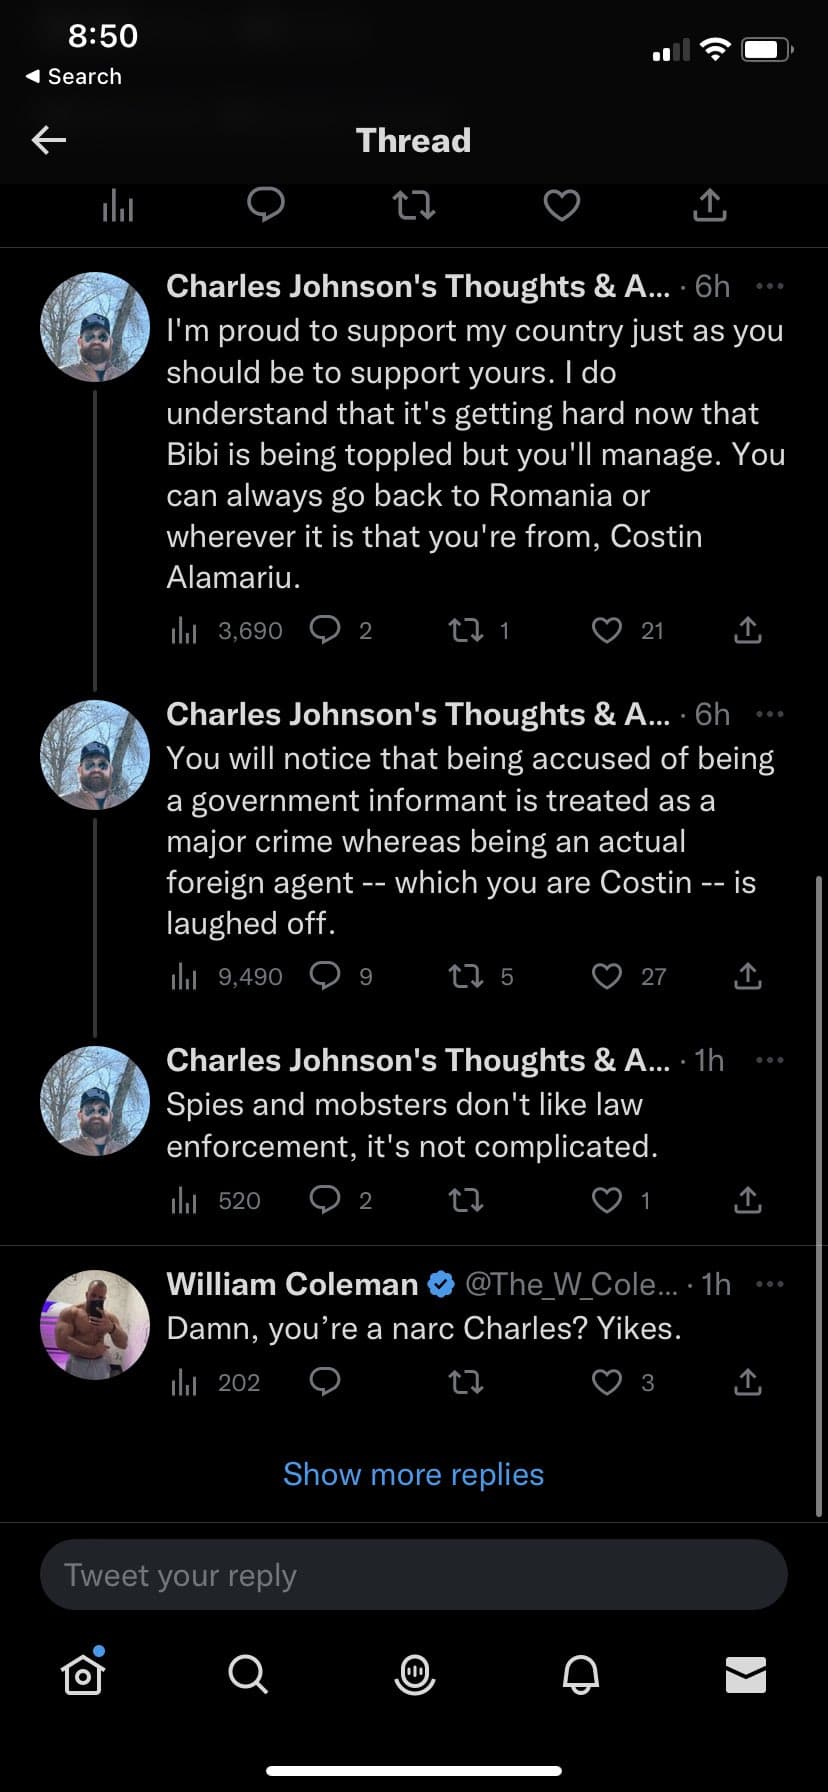The width and height of the screenshot is (828, 1792).
Task: View analytics for the 3,690 views tweet
Action: (184, 630)
